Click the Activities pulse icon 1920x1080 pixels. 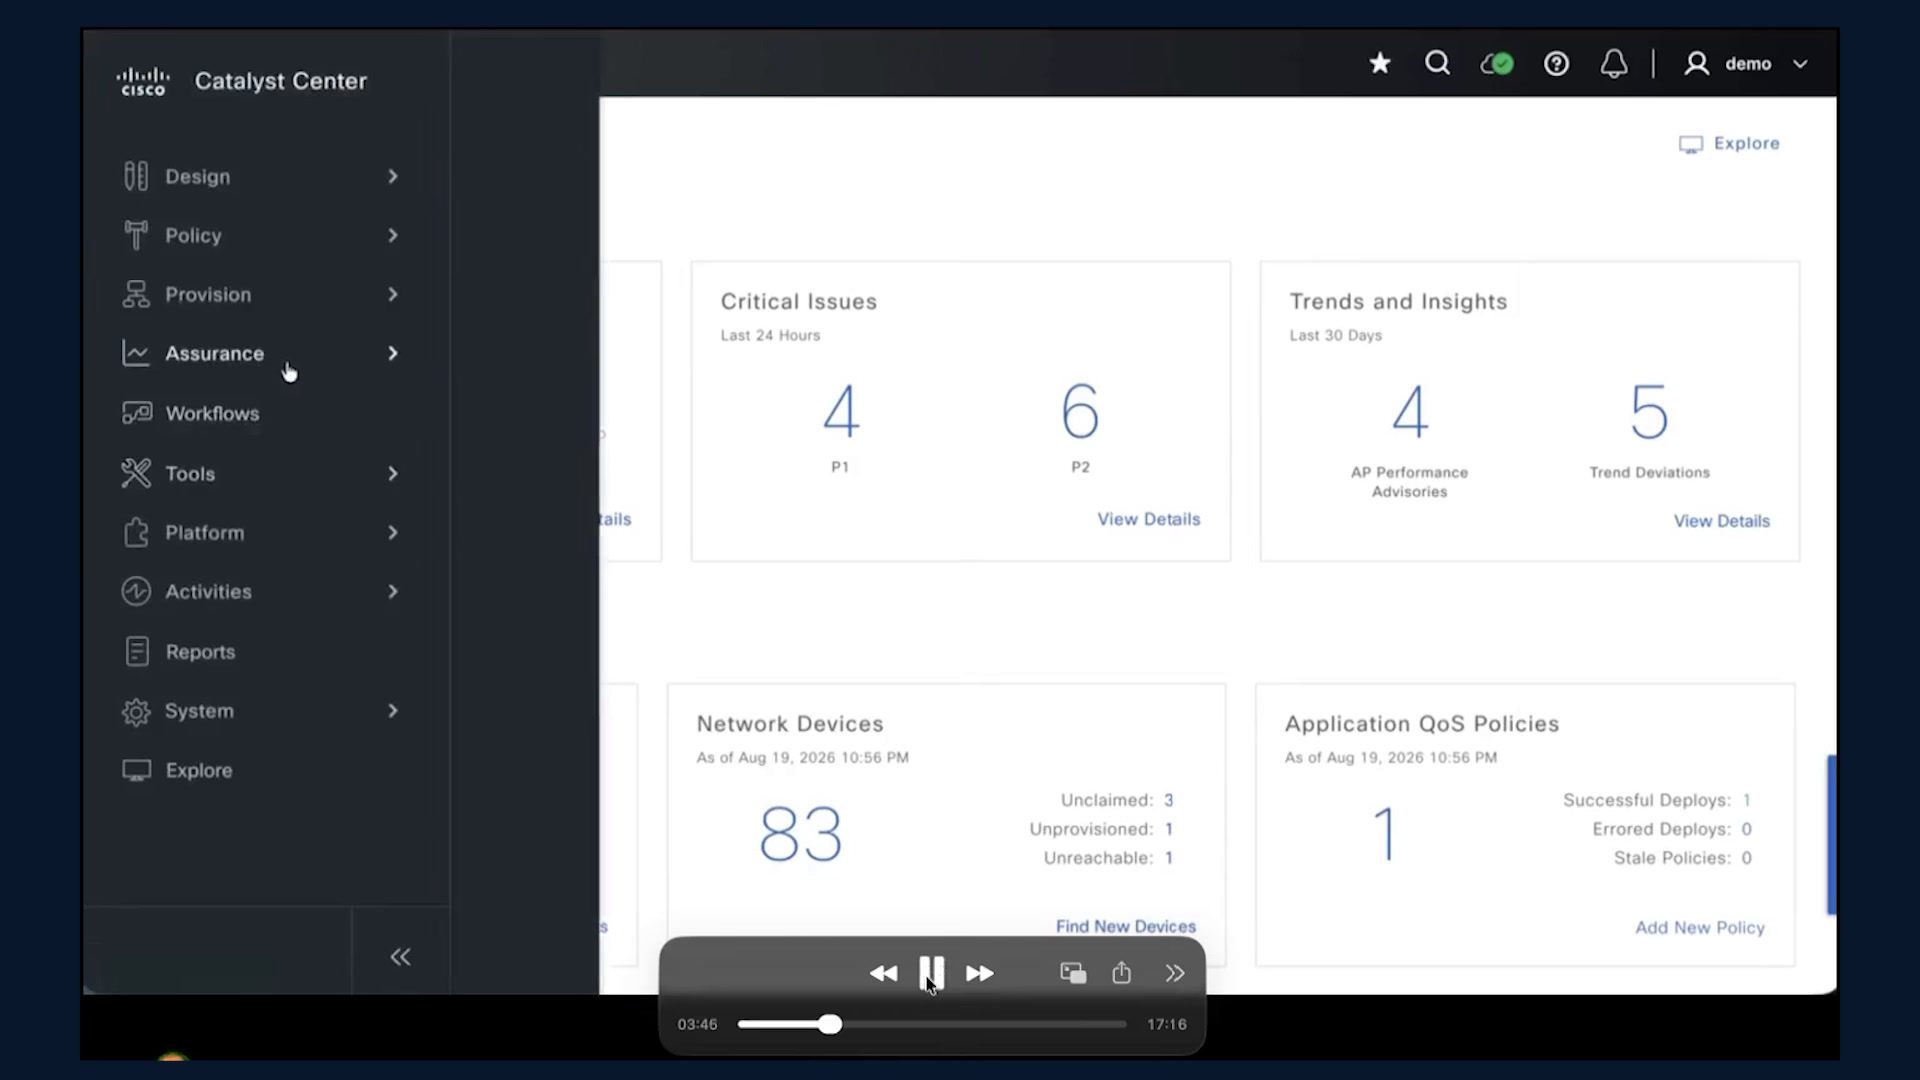click(136, 591)
